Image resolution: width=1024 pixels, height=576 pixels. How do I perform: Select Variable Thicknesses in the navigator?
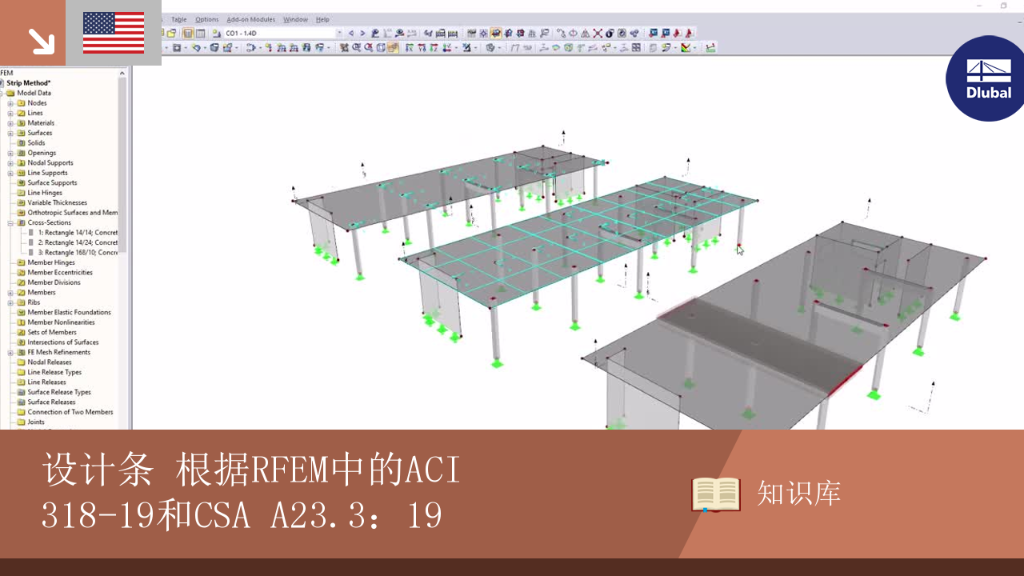pyautogui.click(x=57, y=202)
